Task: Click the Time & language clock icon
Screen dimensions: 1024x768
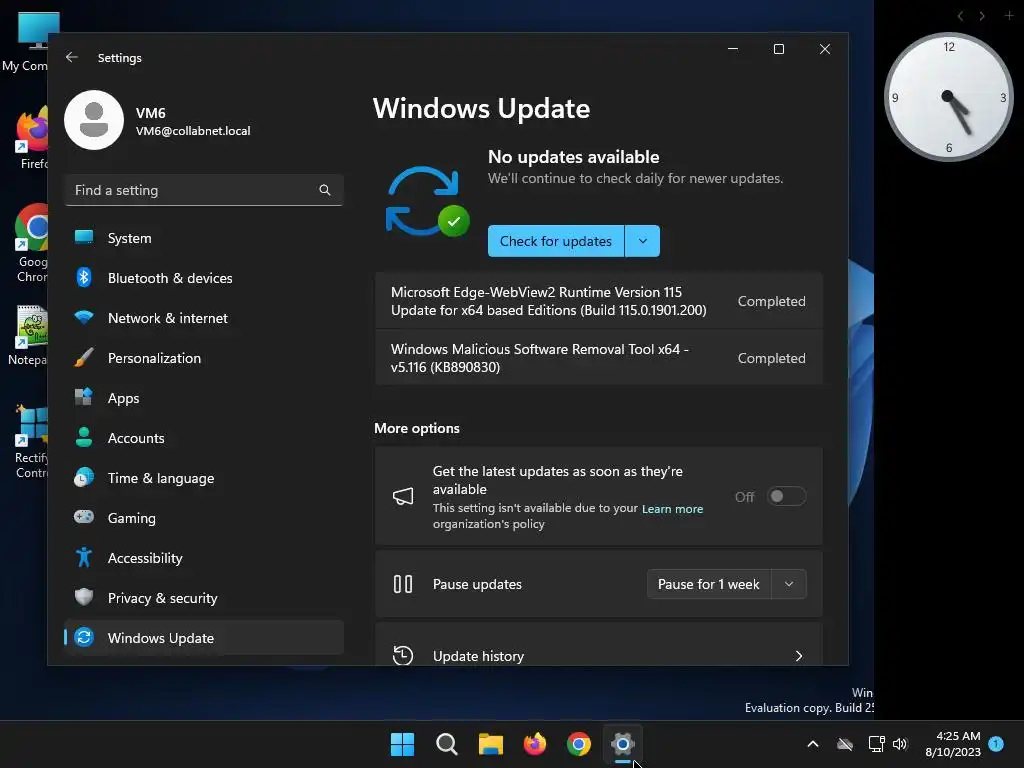Action: pos(84,477)
